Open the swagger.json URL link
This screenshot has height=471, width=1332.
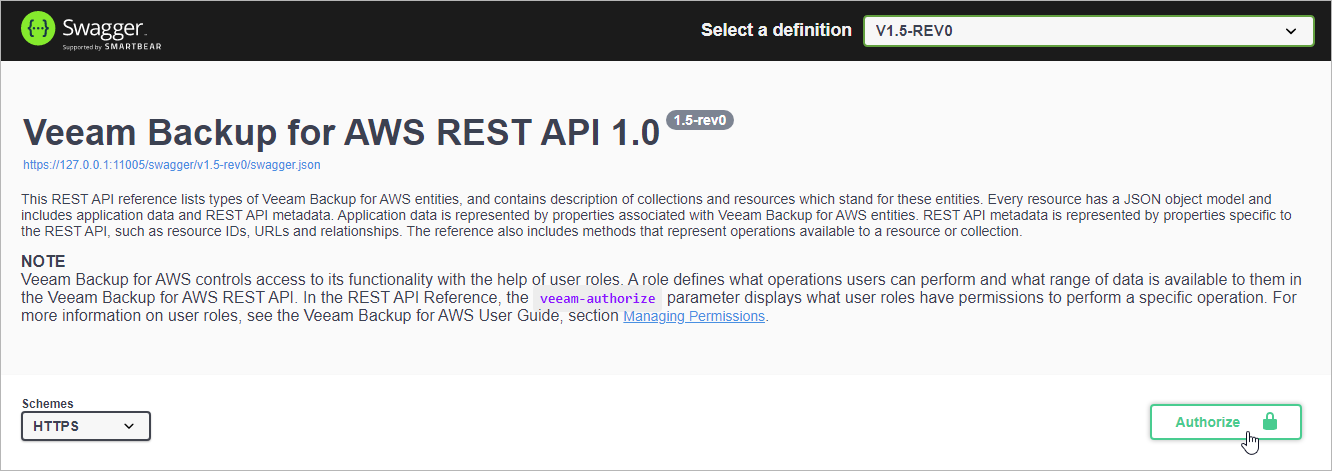171,165
